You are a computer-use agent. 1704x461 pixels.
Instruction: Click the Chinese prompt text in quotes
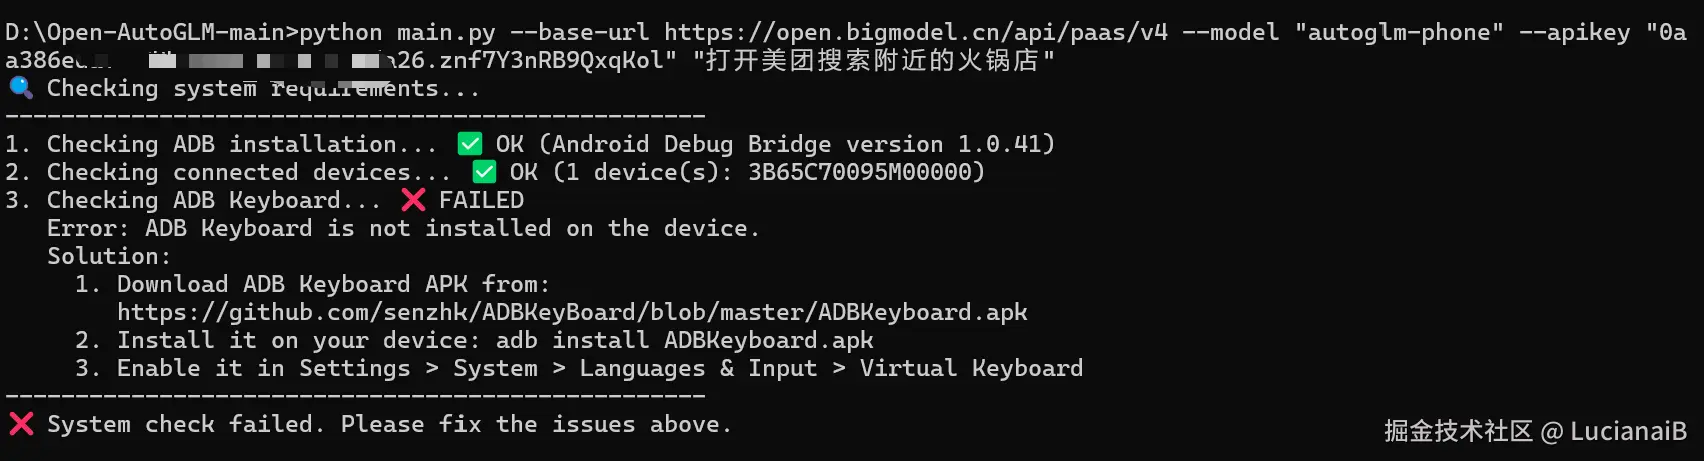tap(873, 60)
